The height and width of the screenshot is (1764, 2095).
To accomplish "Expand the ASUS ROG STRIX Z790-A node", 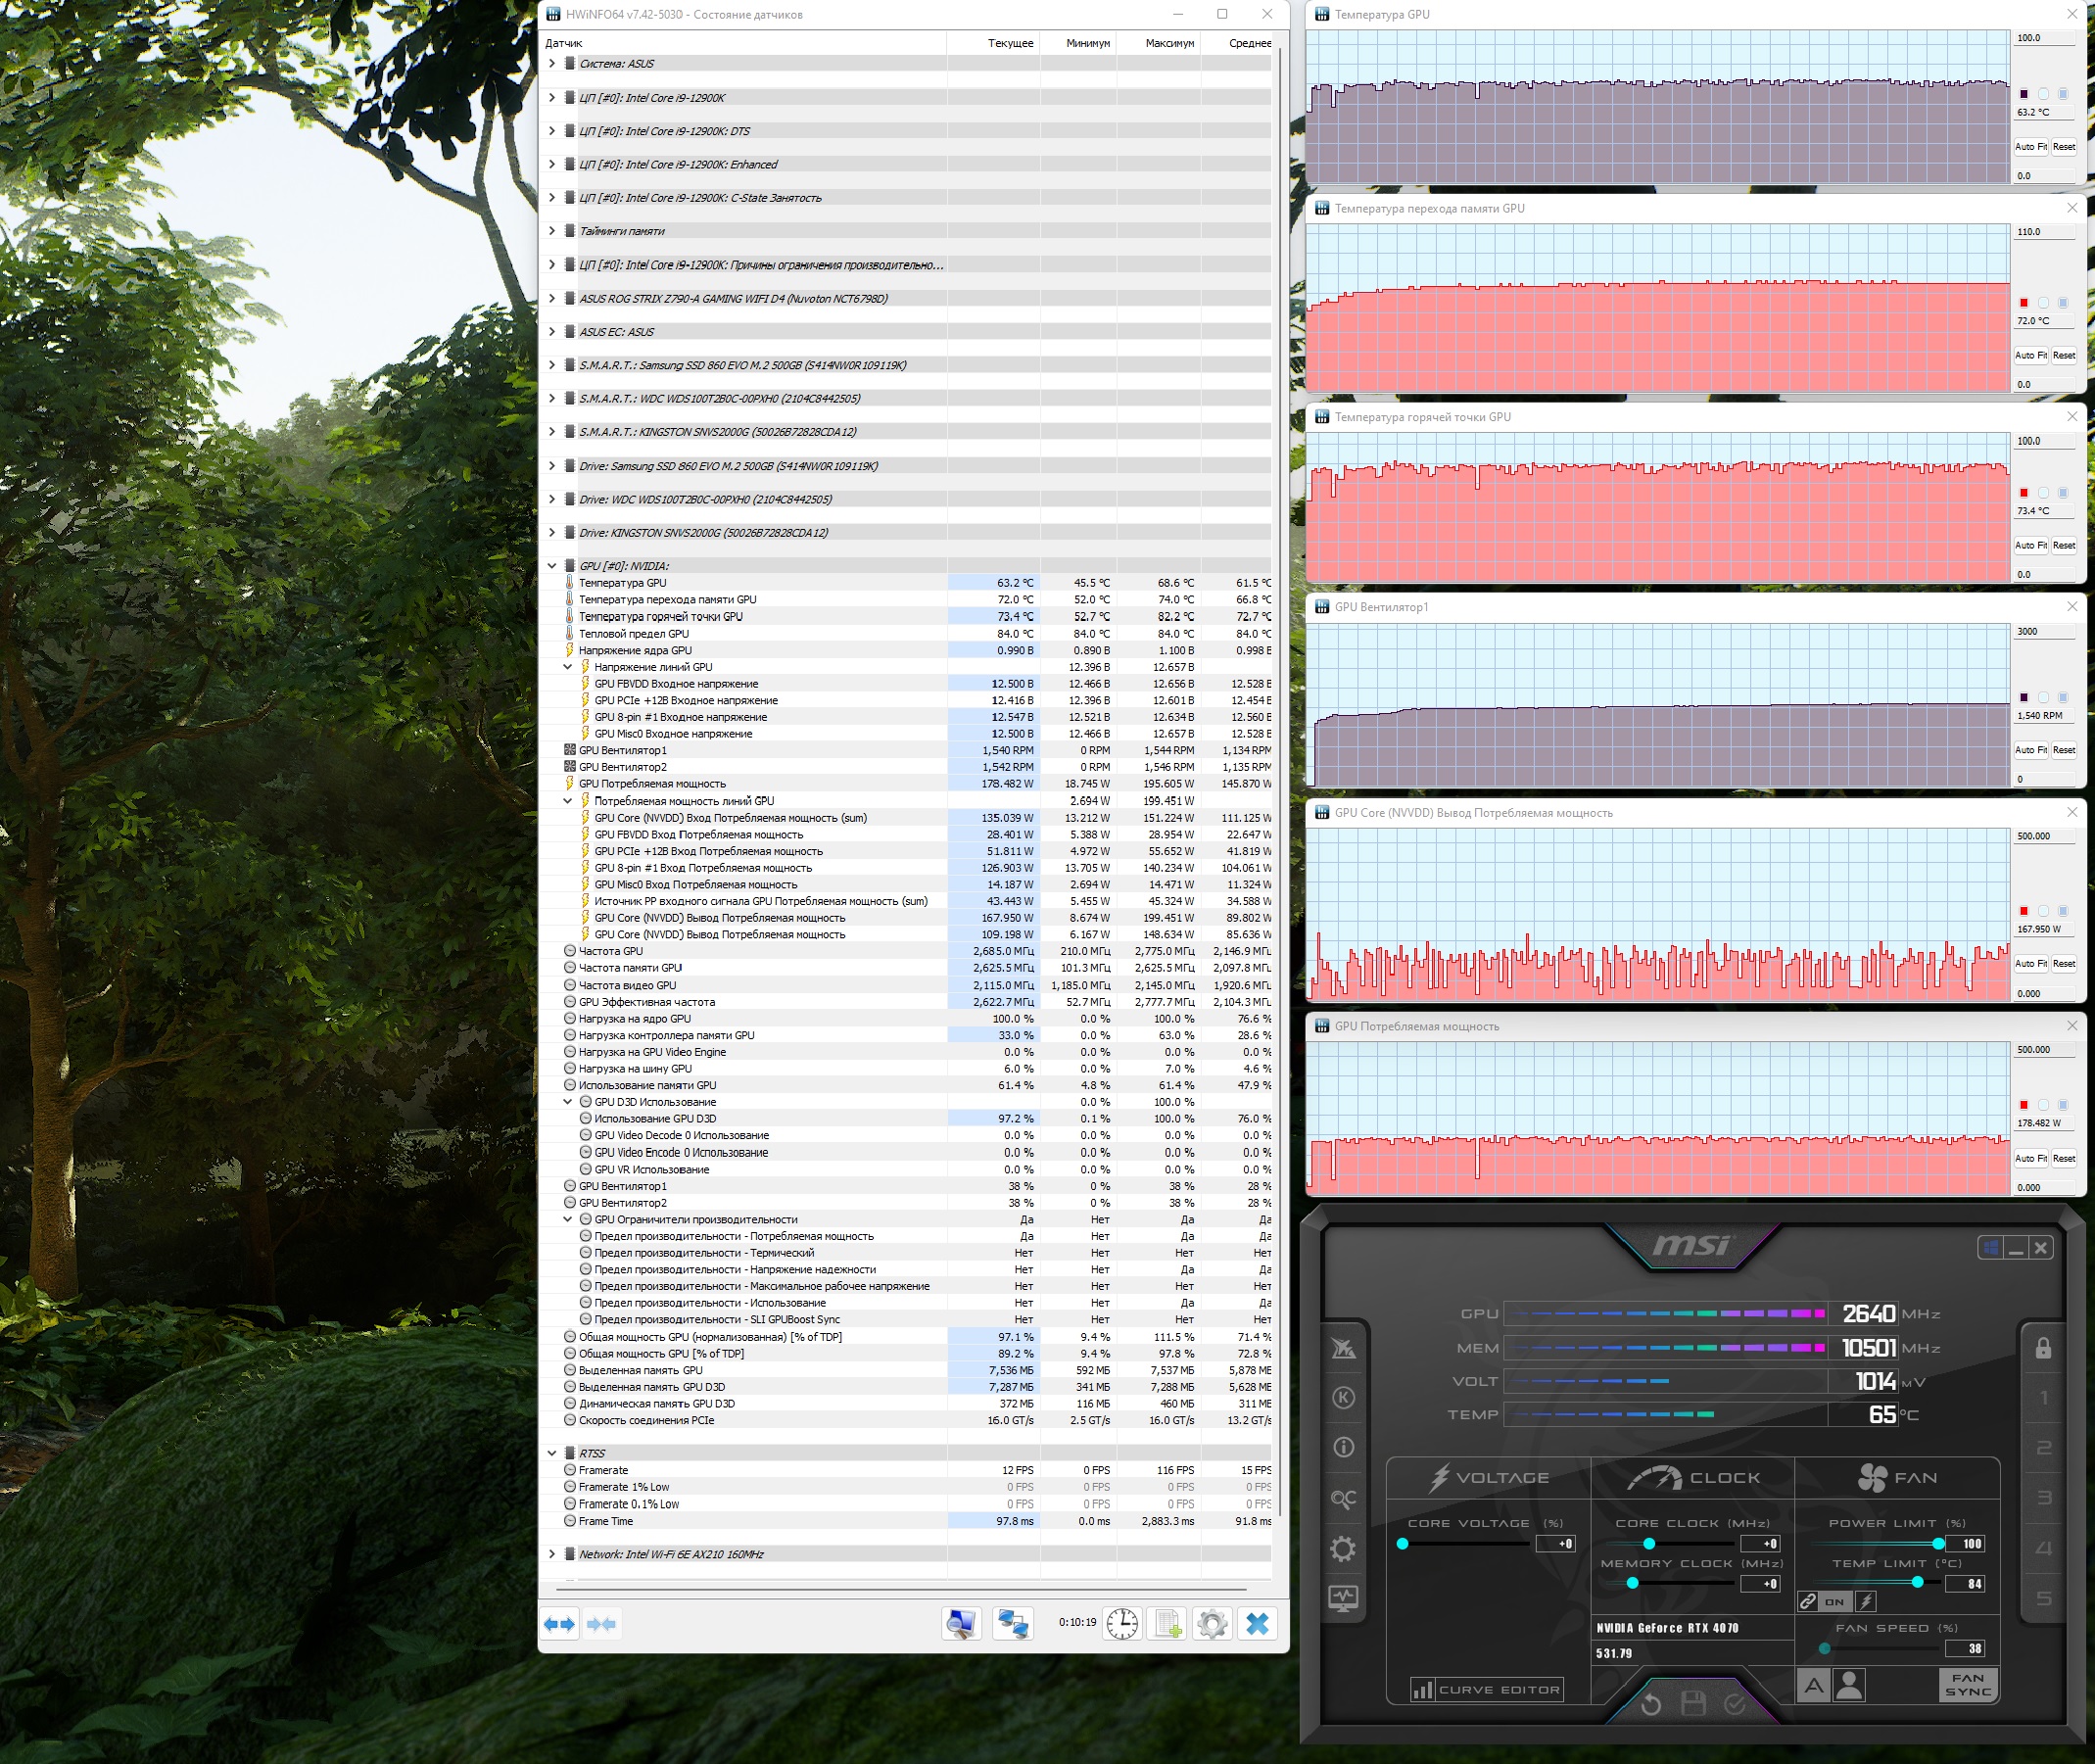I will pyautogui.click(x=551, y=298).
